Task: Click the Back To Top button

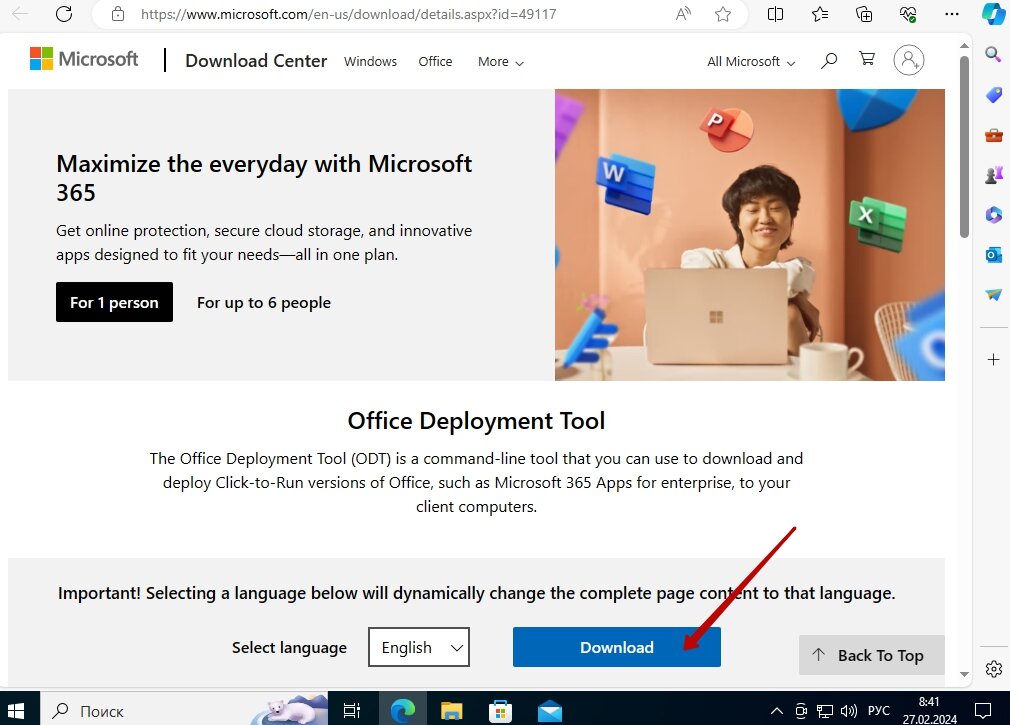Action: 872,655
